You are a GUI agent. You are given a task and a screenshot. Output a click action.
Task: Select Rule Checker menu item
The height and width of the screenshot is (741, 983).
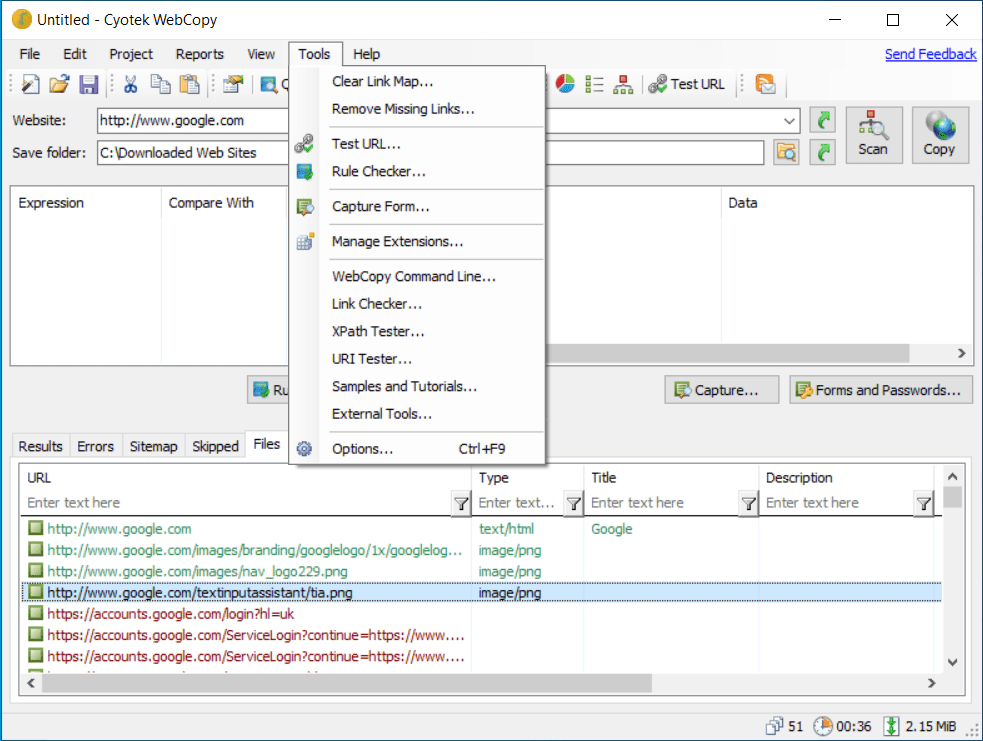417,172
